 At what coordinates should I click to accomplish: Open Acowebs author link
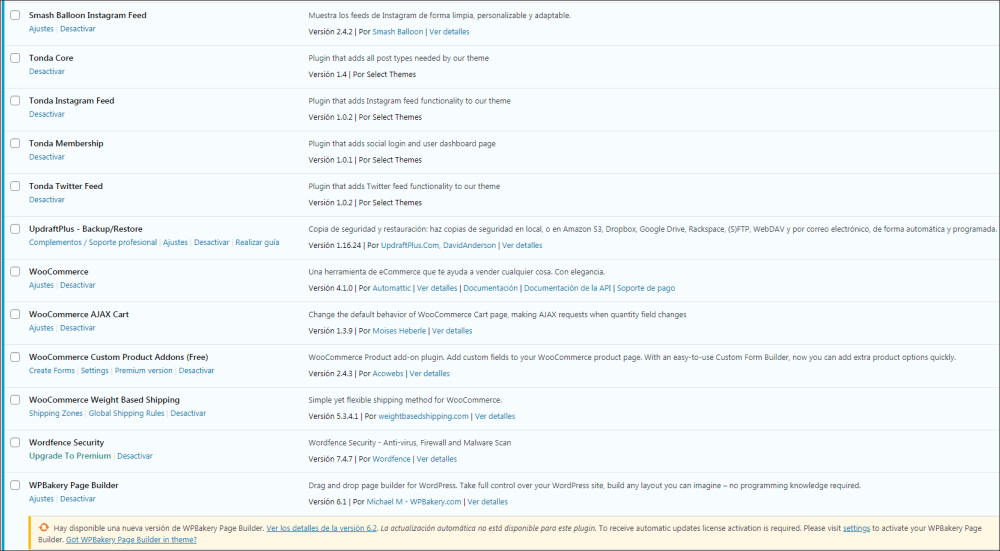(388, 374)
